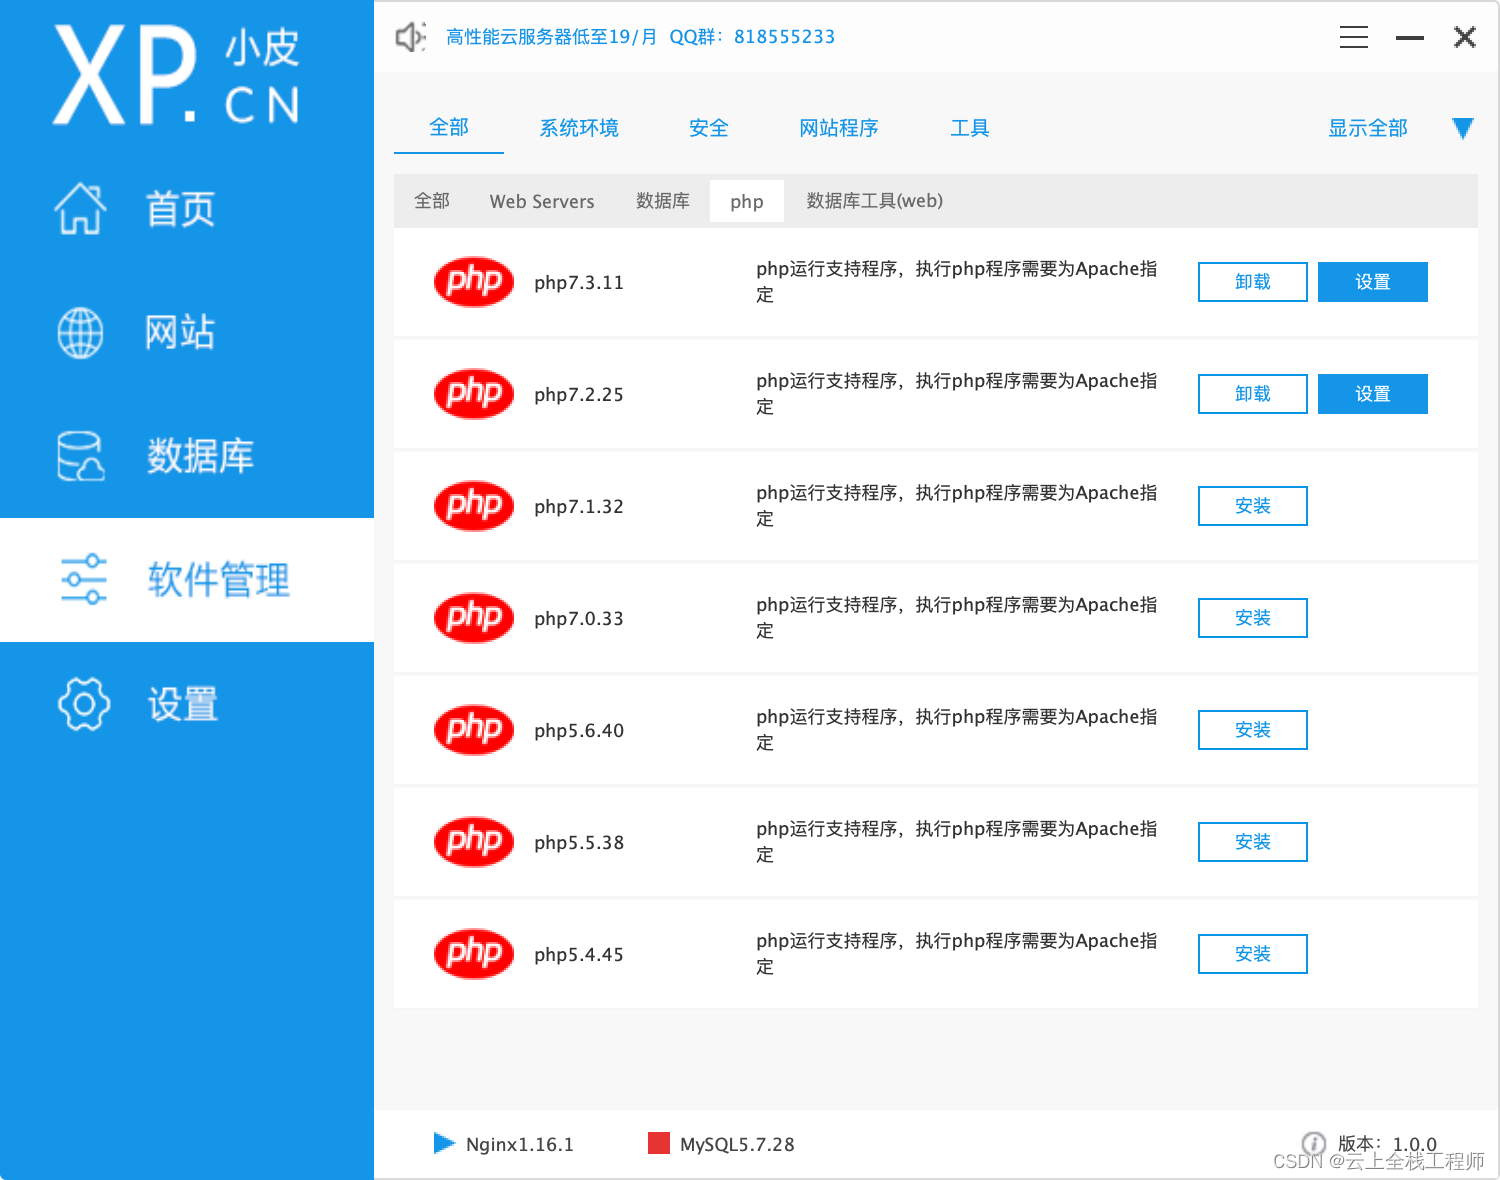Click 卸载 for php7.3.11

1252,282
